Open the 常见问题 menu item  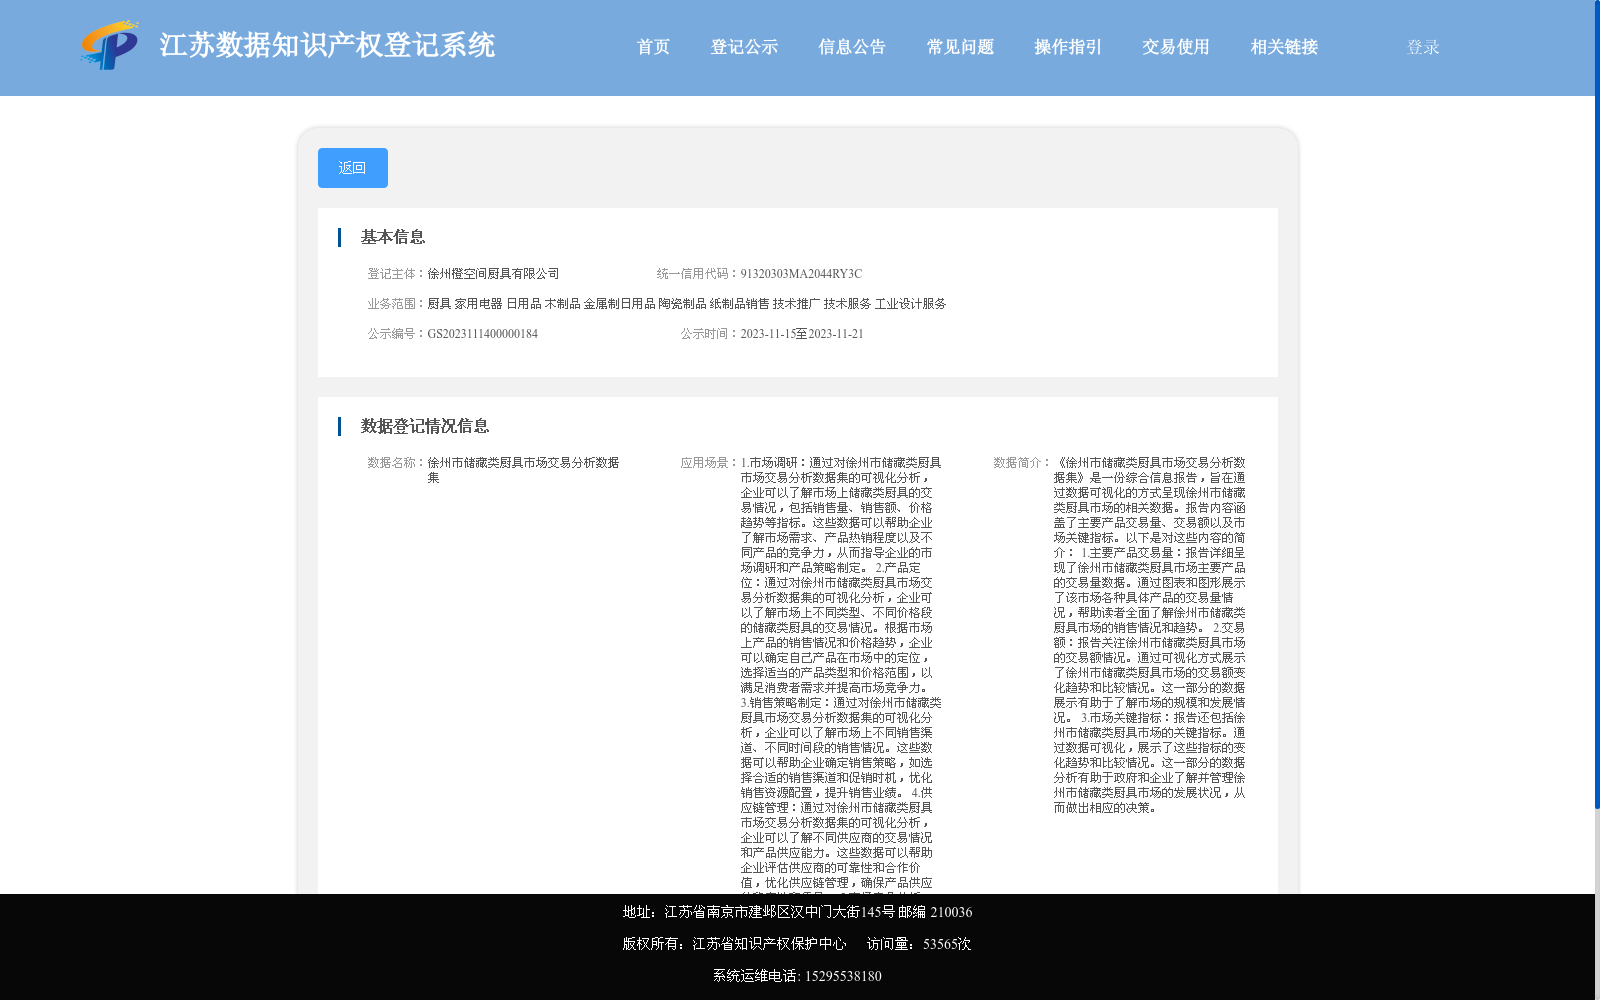(960, 47)
